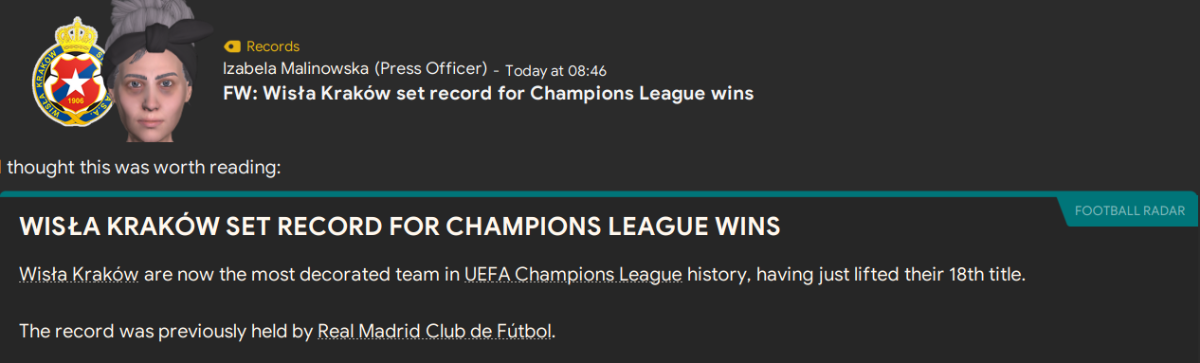Click the Today at 08:46 timestamp
The image size is (1200, 363).
click(556, 70)
